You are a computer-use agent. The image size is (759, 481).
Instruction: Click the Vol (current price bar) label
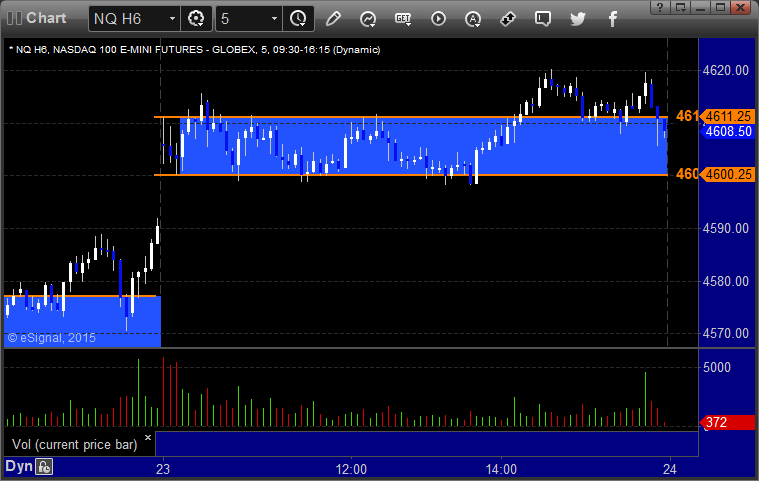75,444
